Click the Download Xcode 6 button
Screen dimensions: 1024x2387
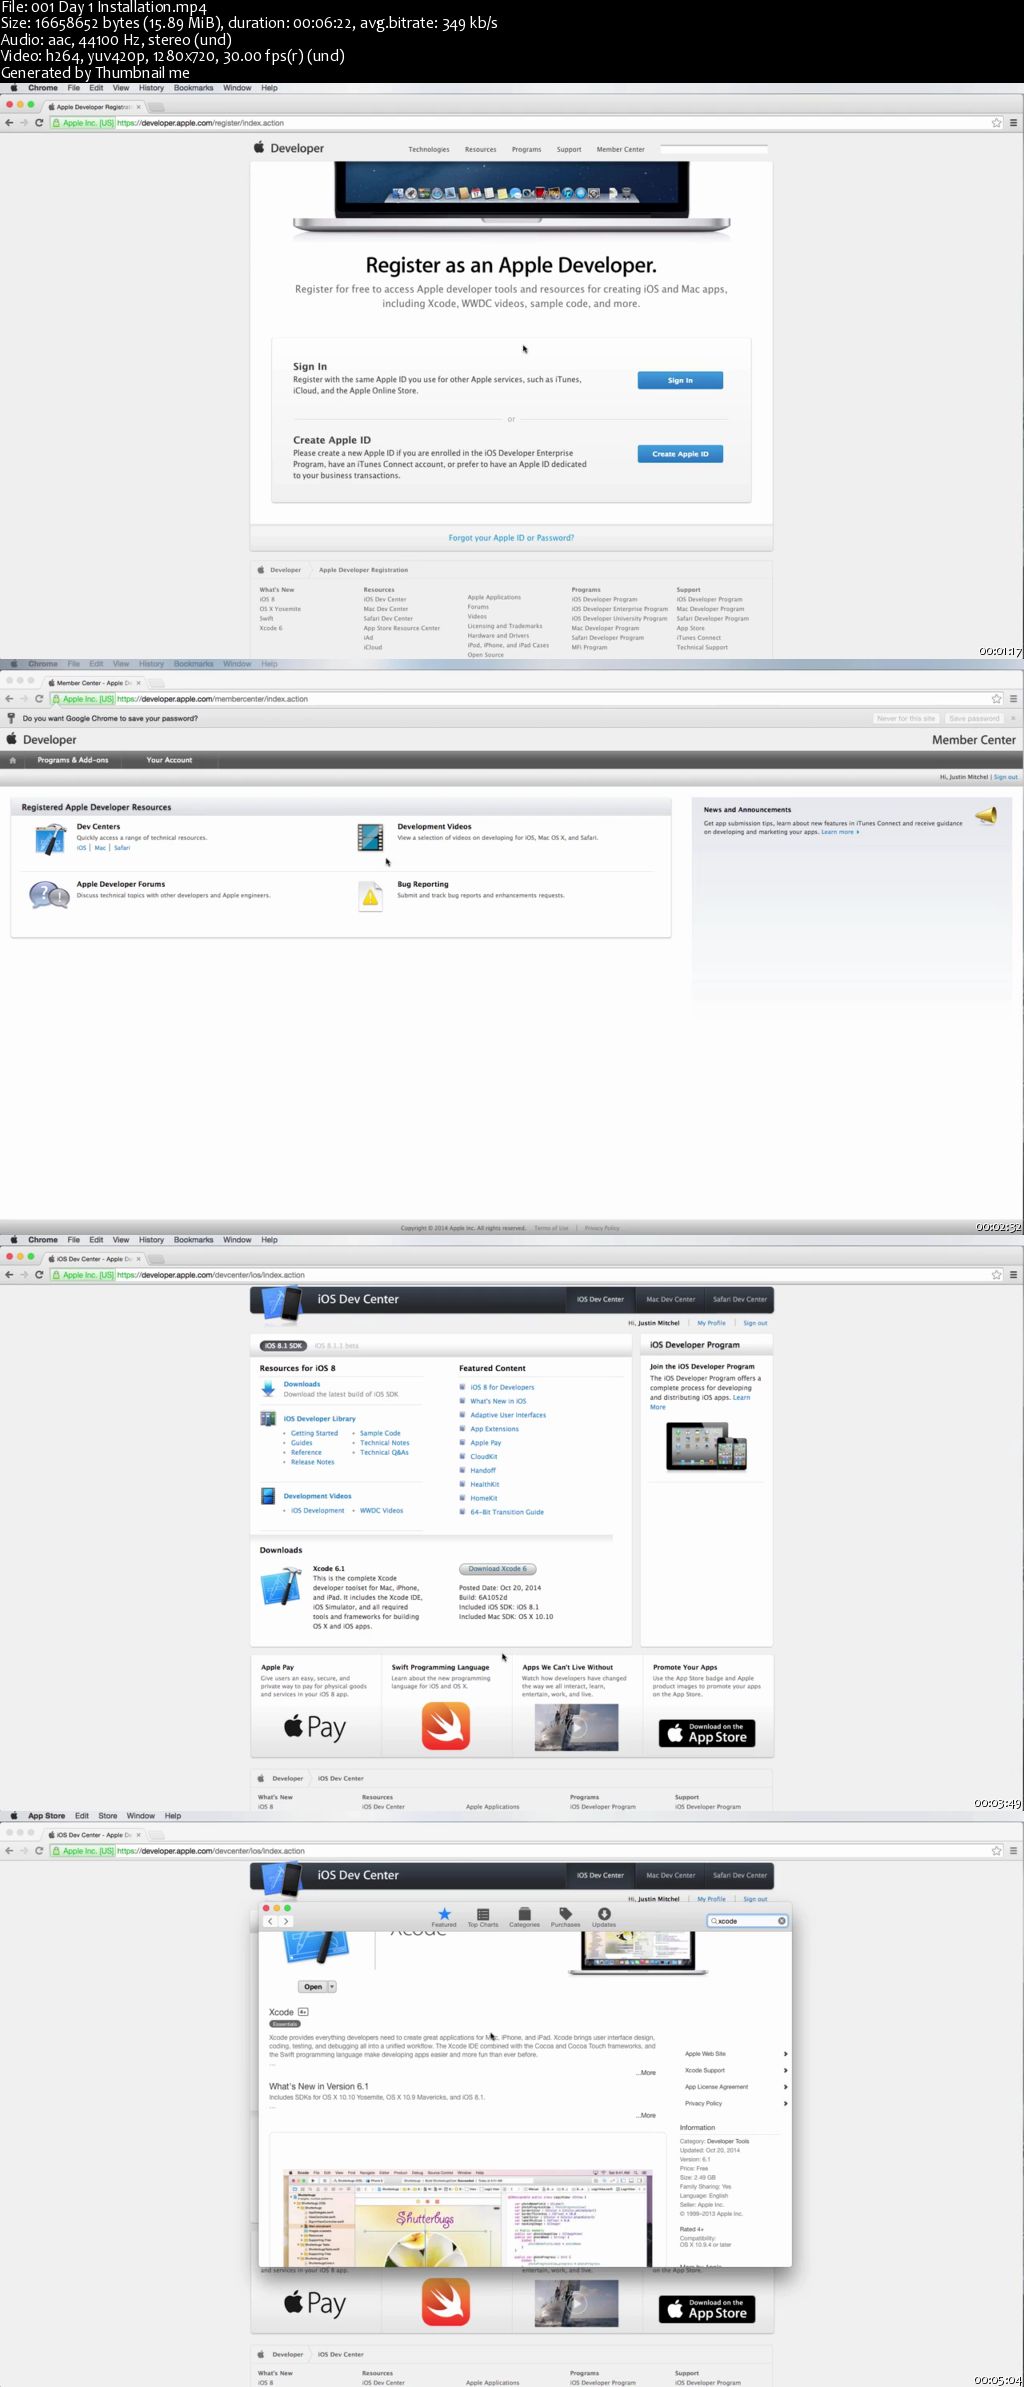click(x=498, y=1569)
